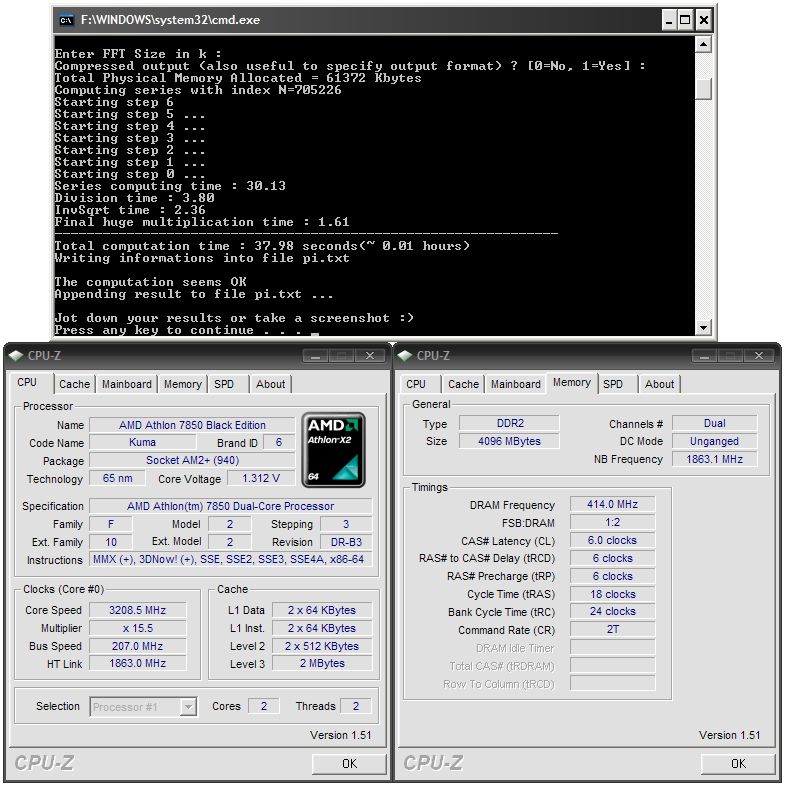792x792 pixels.
Task: Open the SPD tab in left CPU-Z
Action: tap(224, 384)
